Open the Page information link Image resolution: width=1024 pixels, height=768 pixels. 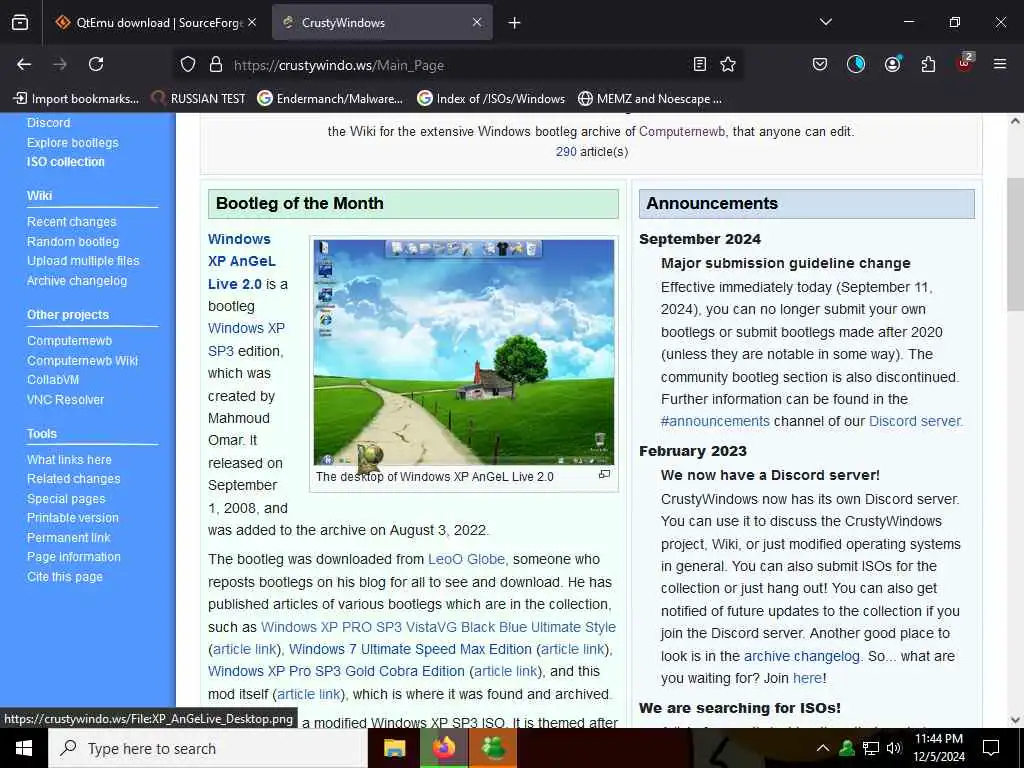pyautogui.click(x=74, y=557)
